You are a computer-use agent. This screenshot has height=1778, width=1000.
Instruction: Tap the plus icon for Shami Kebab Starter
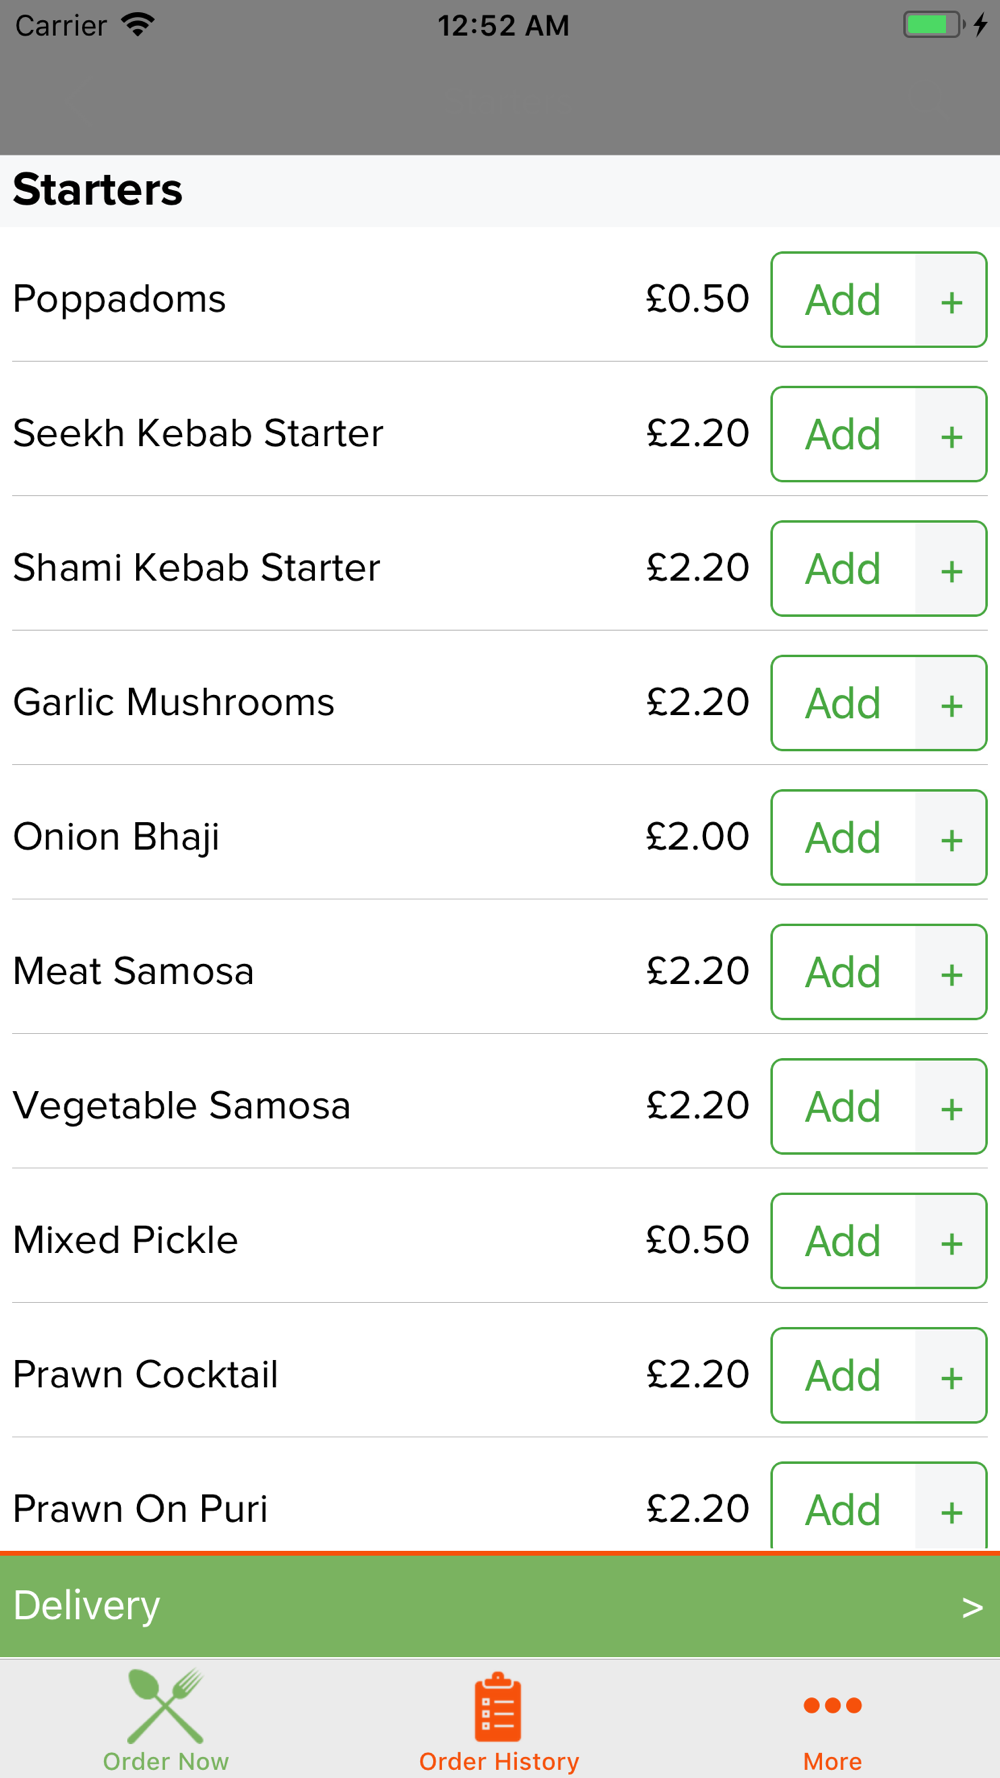tap(951, 568)
